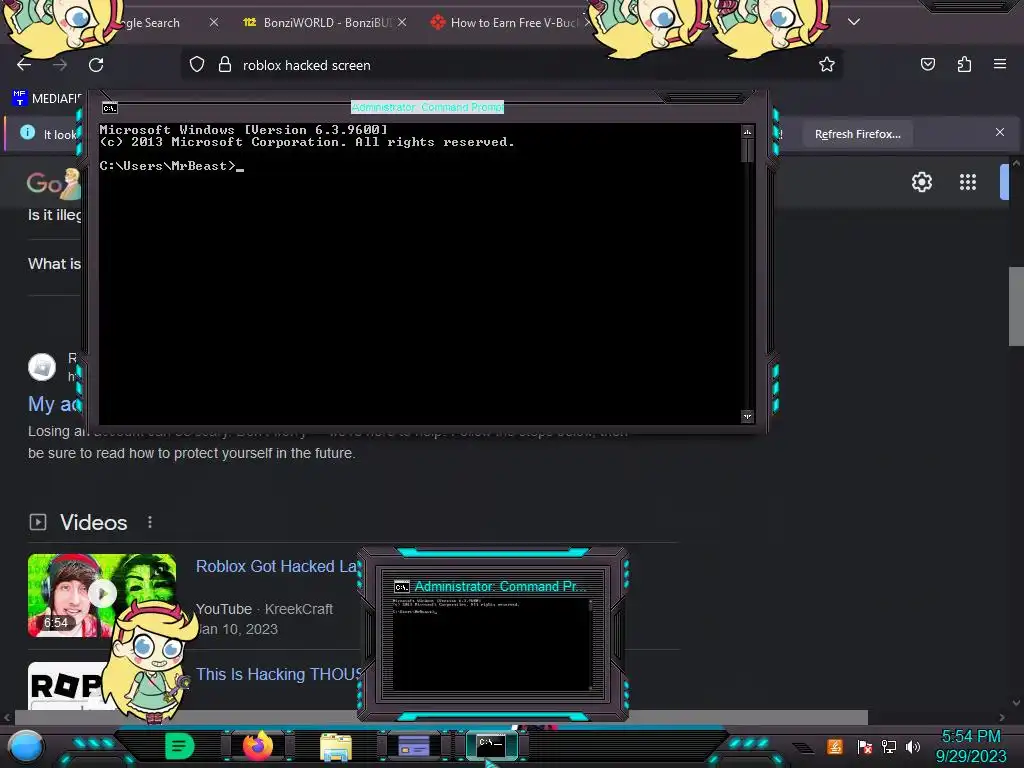The width and height of the screenshot is (1024, 768).
Task: Dismiss the Refresh Firefox notification bar
Action: click(x=1000, y=133)
